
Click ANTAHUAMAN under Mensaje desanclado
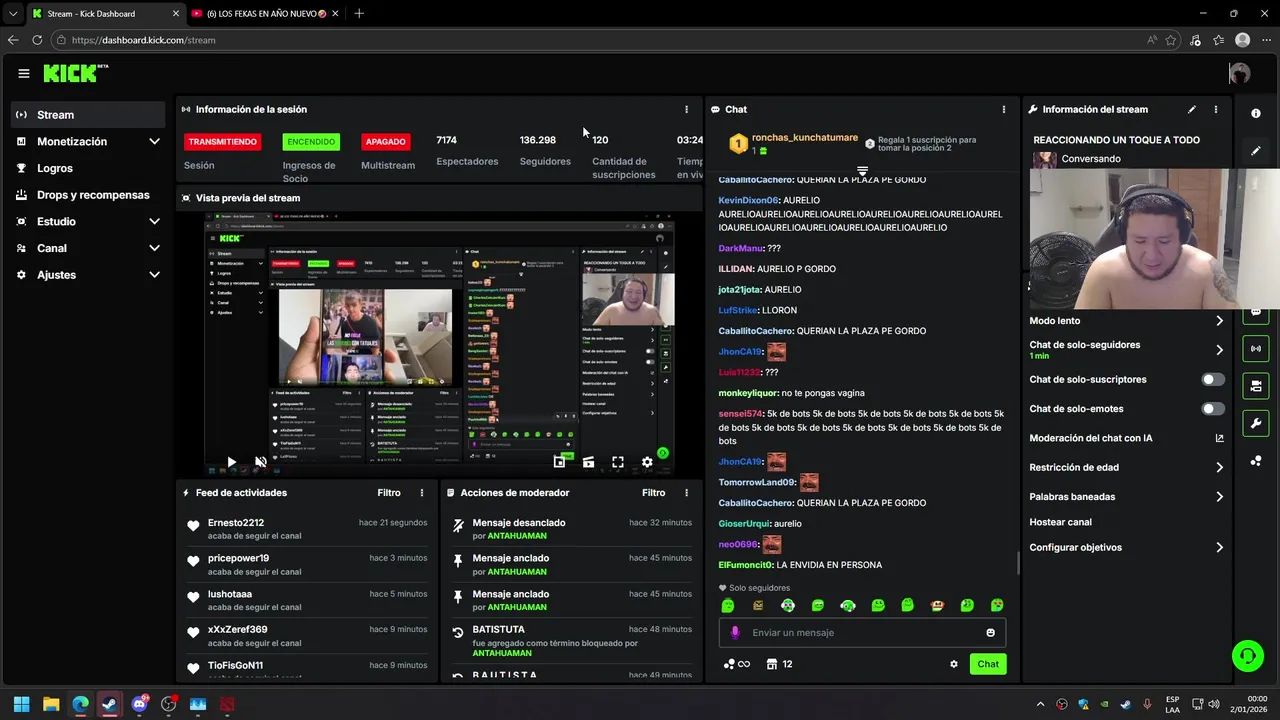[x=517, y=536]
